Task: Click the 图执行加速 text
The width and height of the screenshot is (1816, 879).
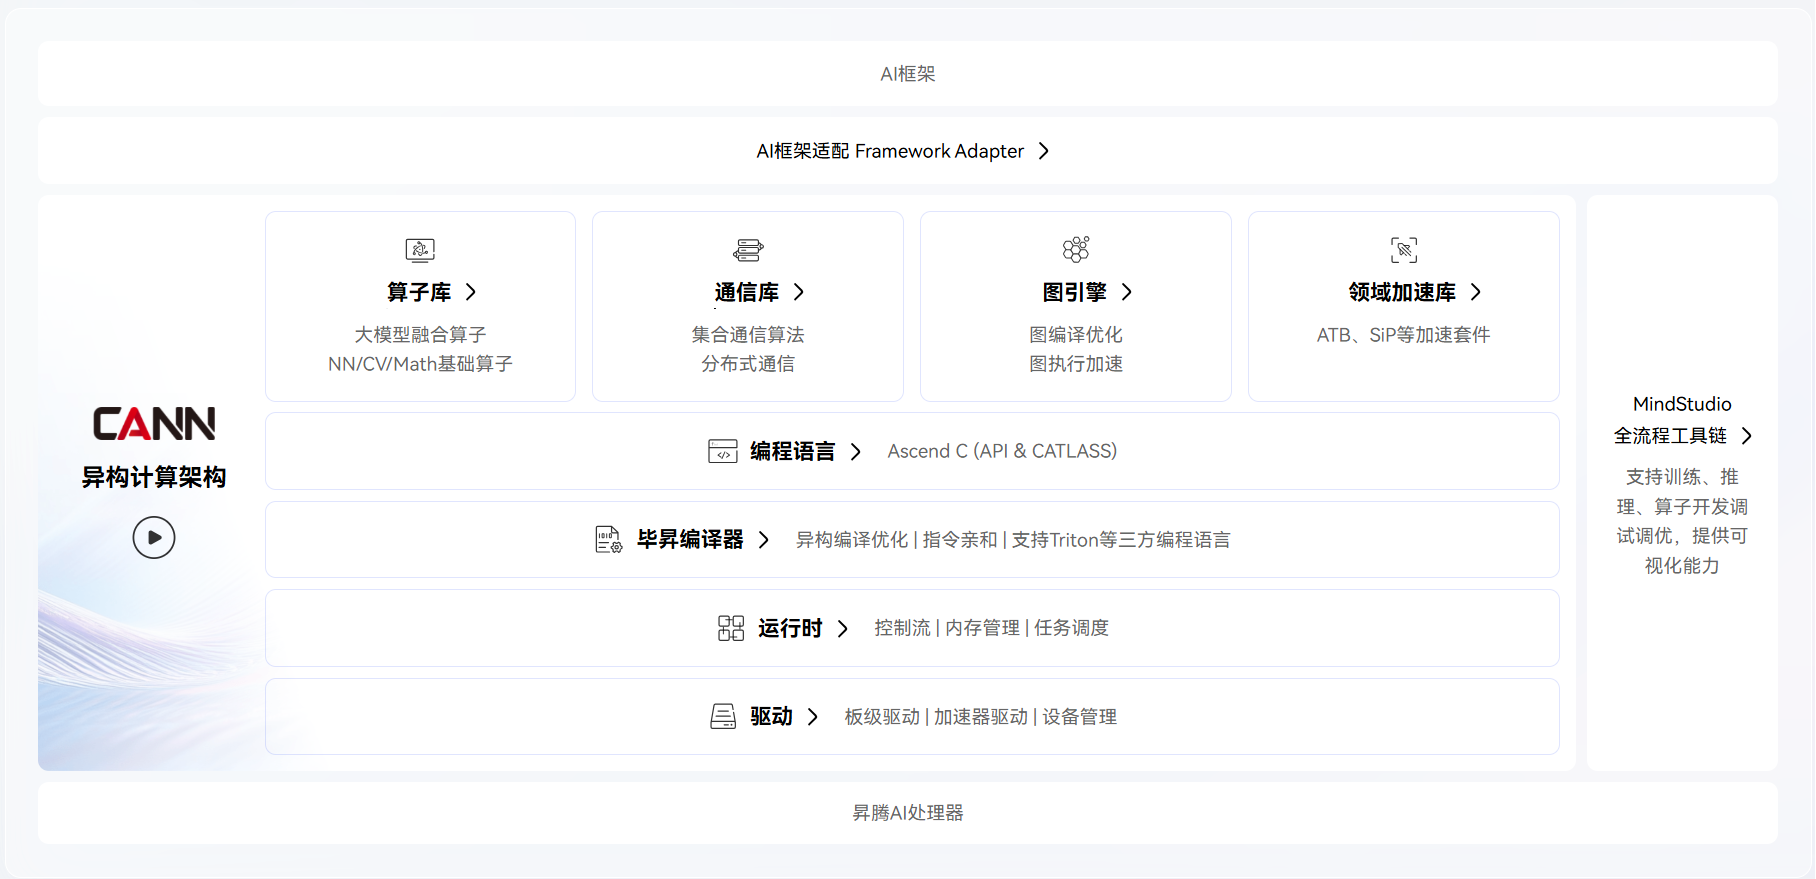Action: click(x=1076, y=364)
